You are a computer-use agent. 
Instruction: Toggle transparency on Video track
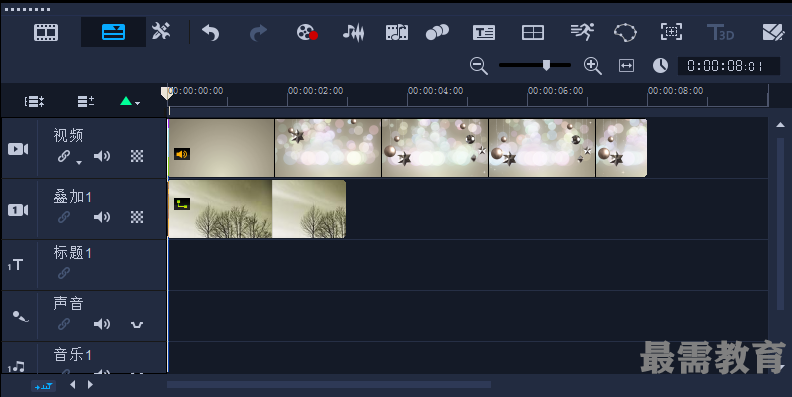(137, 156)
